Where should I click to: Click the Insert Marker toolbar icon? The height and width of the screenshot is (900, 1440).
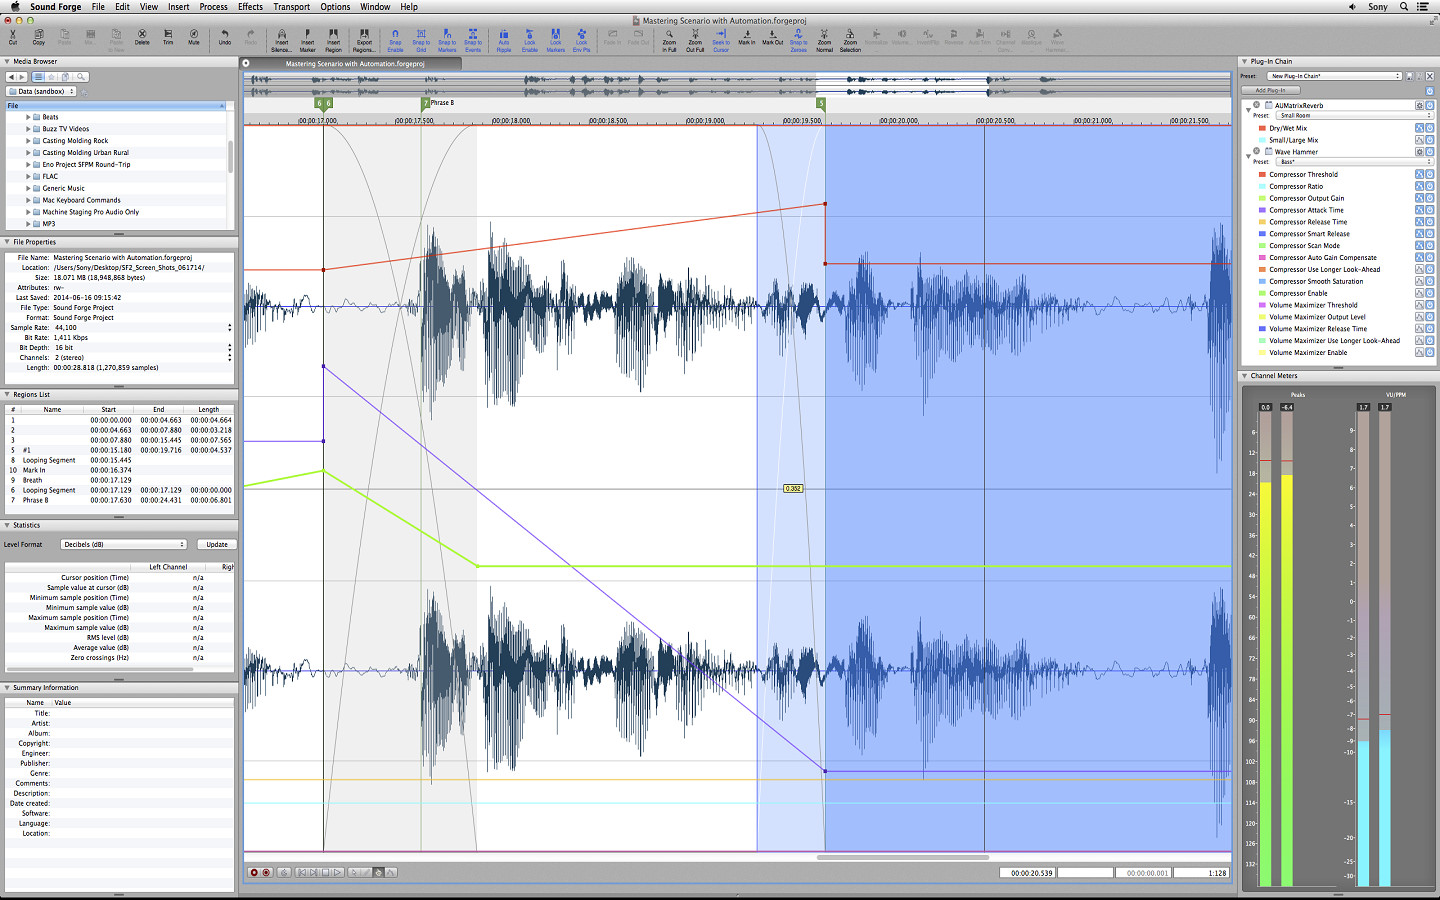tap(307, 37)
